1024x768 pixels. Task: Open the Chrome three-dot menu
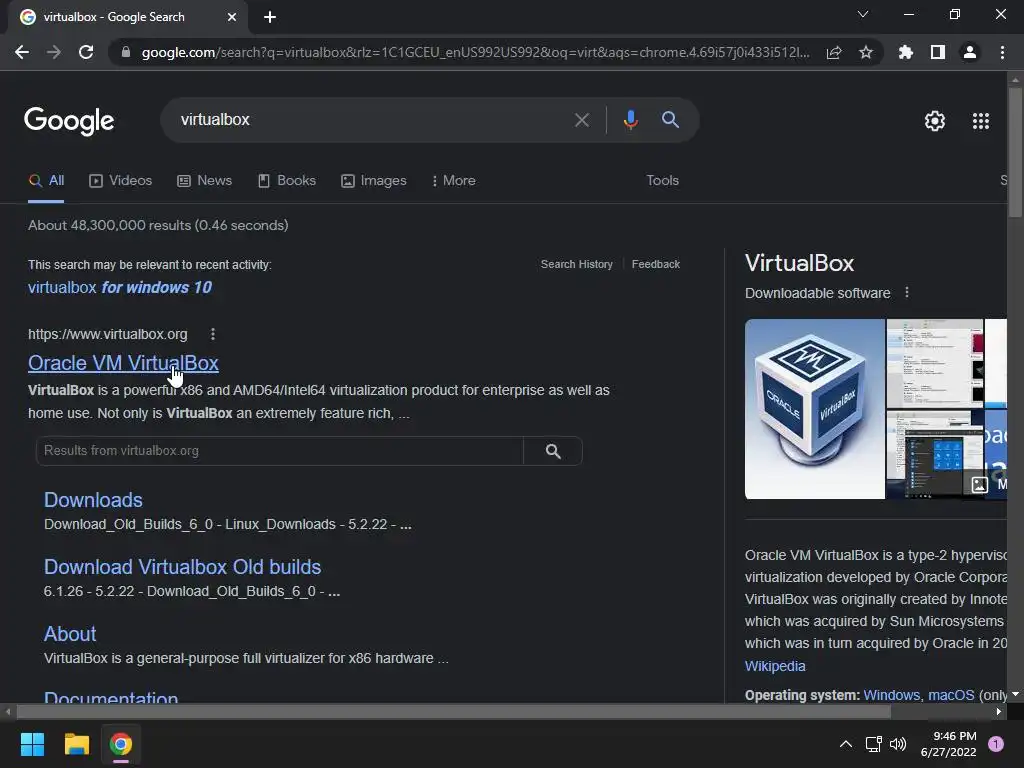pos(1002,52)
